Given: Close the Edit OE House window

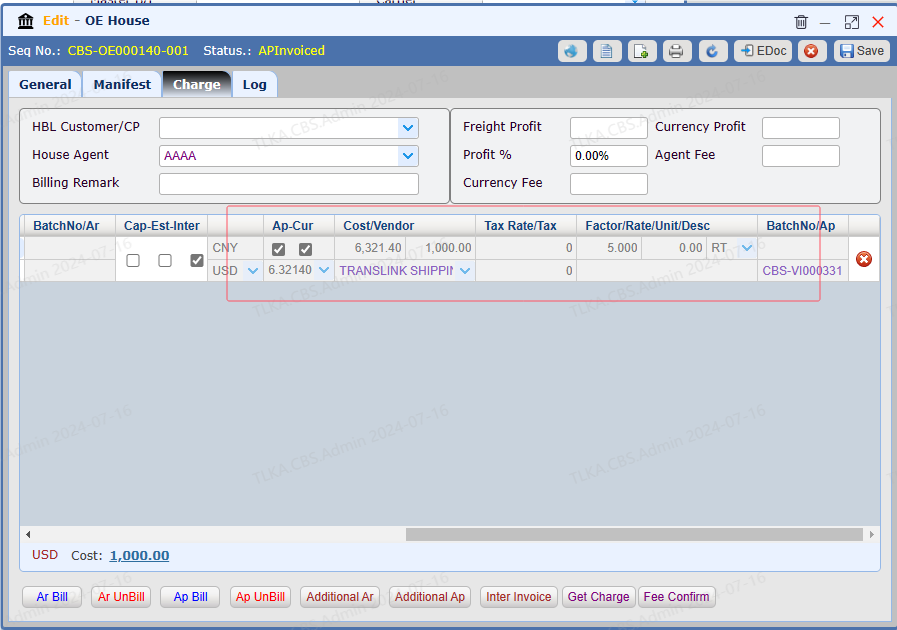Looking at the screenshot, I should pos(878,22).
